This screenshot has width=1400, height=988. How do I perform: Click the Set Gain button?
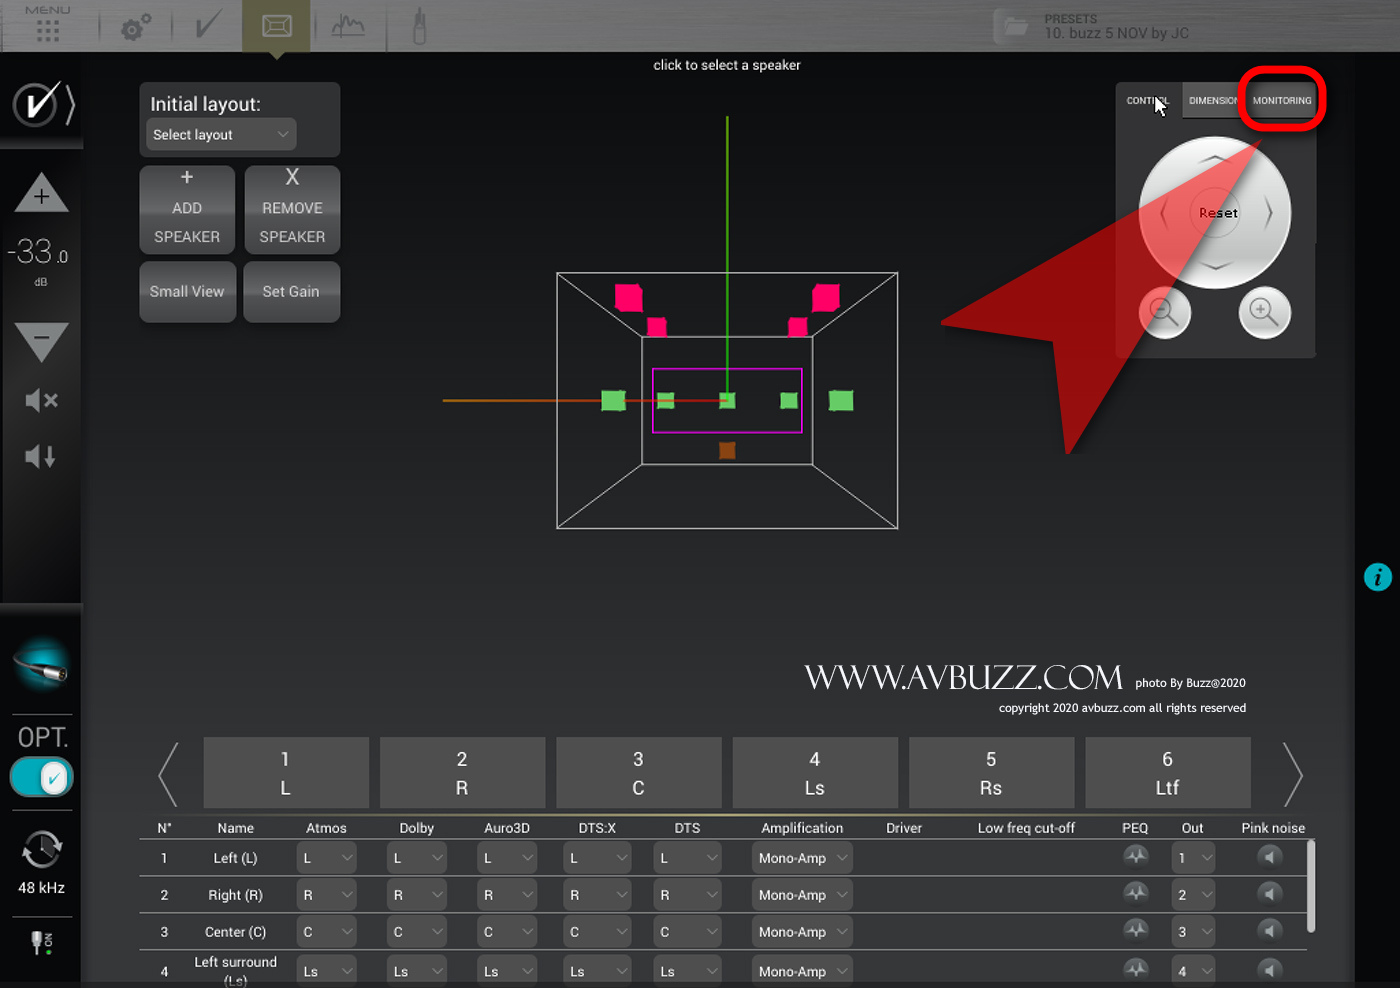(291, 292)
